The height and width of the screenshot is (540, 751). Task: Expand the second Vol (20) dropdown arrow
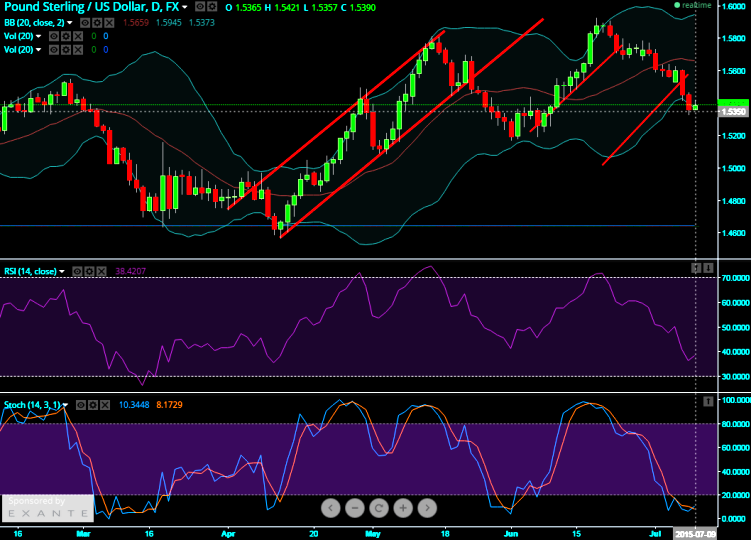[39, 49]
